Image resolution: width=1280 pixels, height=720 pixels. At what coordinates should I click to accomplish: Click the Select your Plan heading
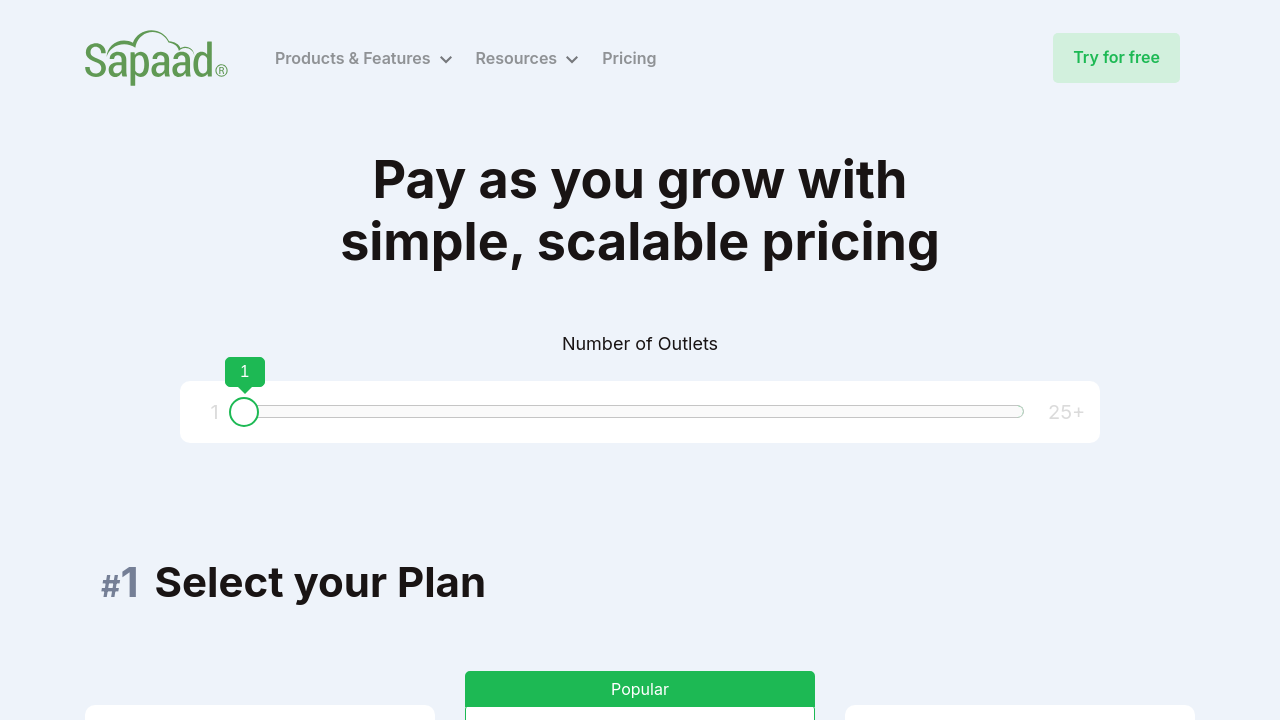tap(320, 583)
